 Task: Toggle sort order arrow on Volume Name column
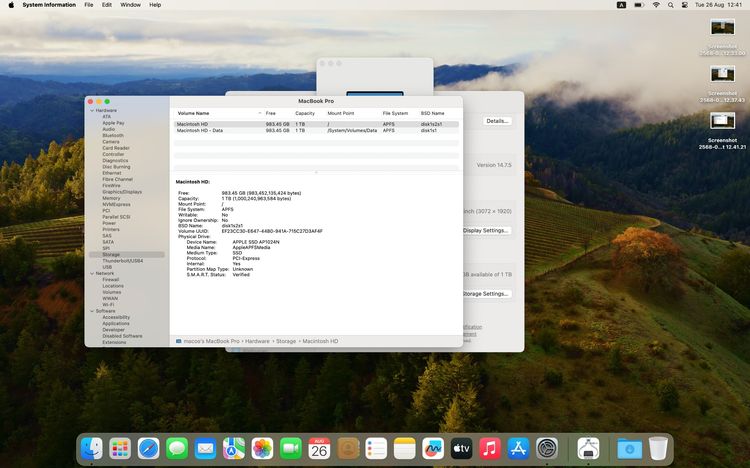click(x=260, y=113)
